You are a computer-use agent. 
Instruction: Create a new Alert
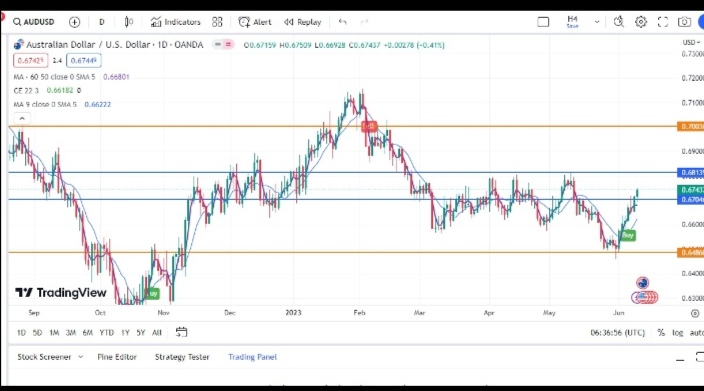point(255,22)
